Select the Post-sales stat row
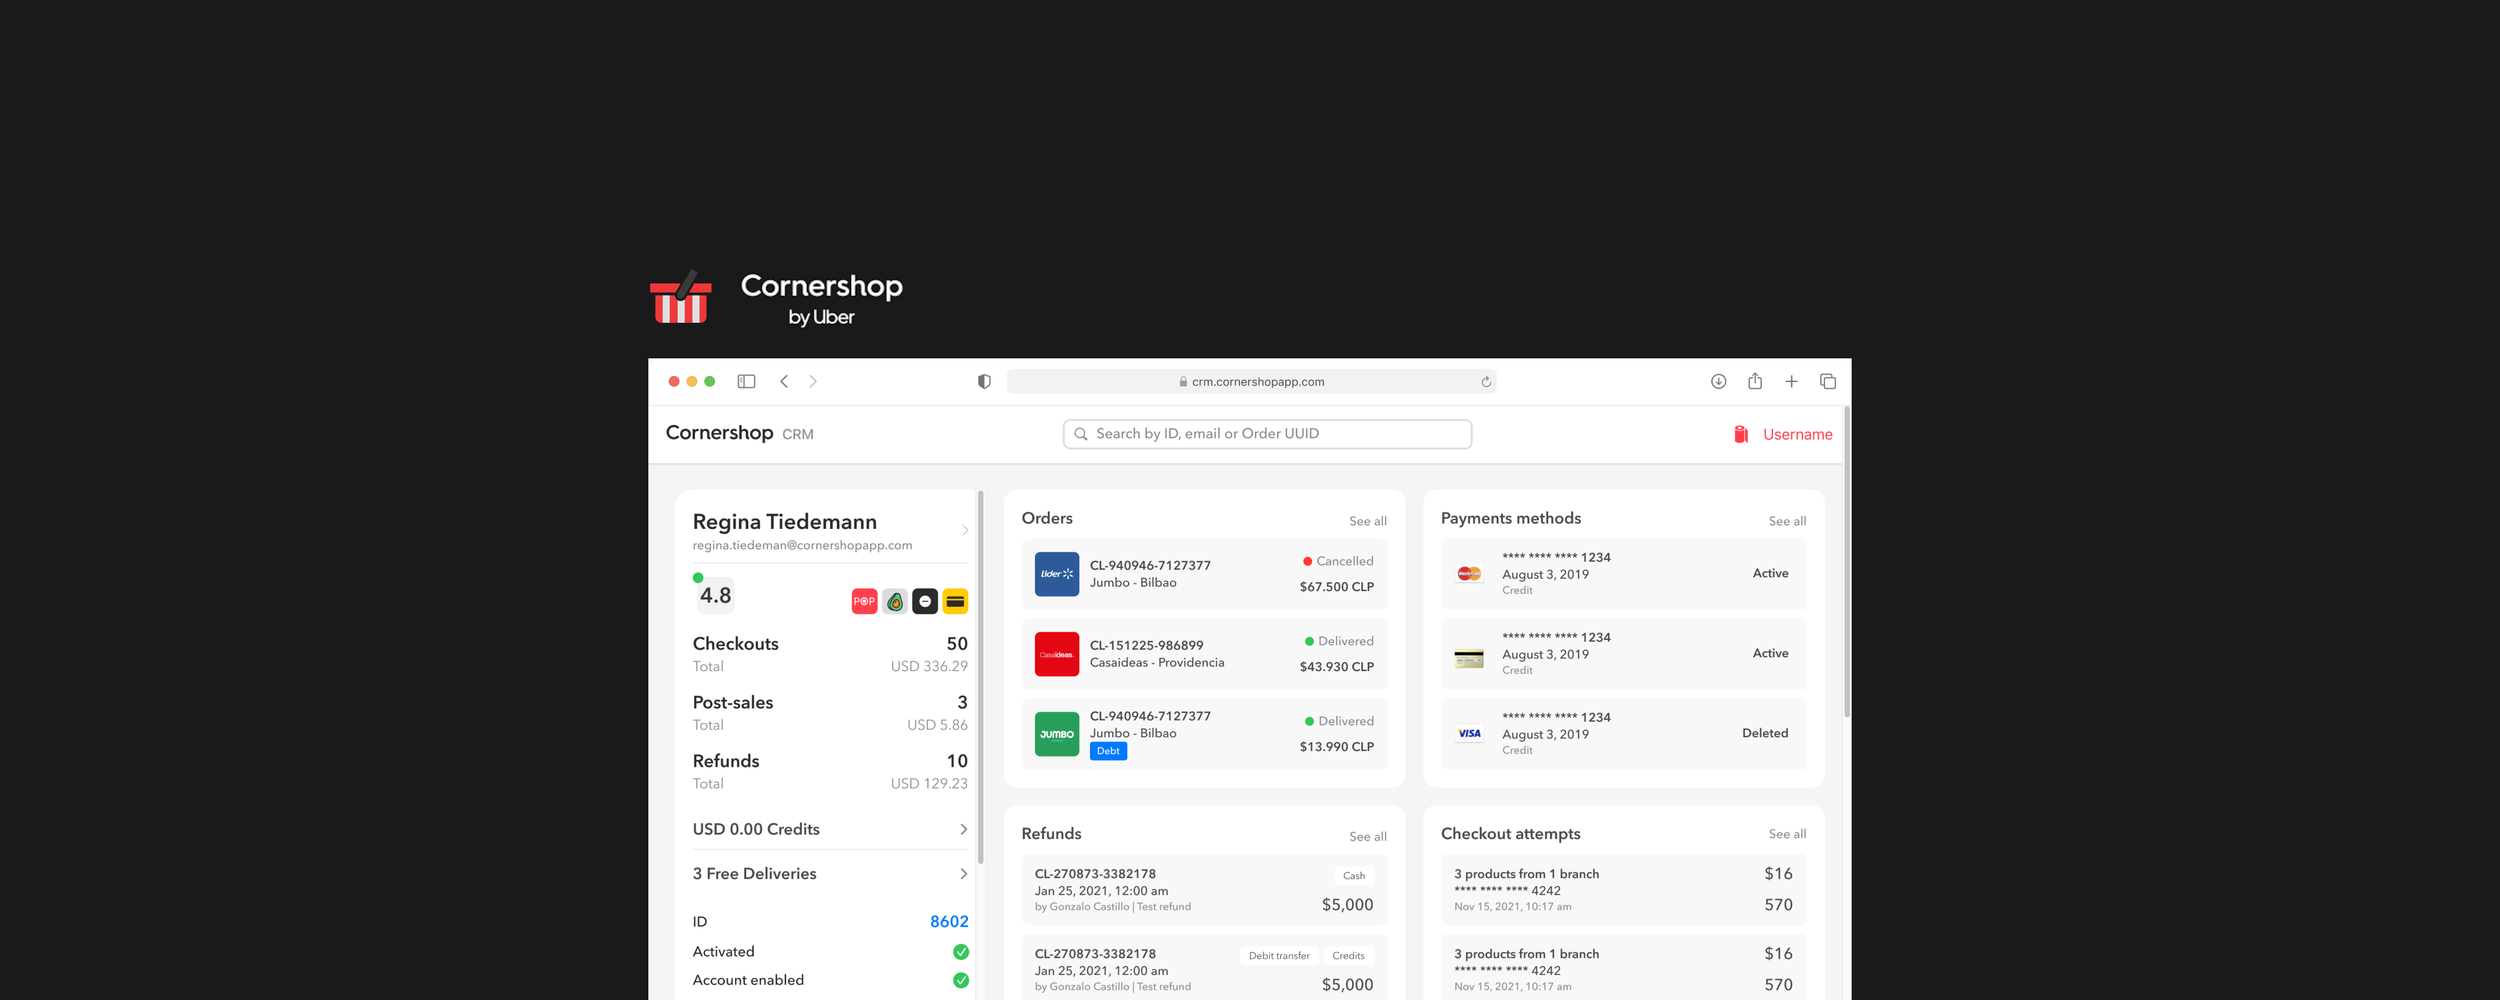2500x1000 pixels. click(x=830, y=713)
